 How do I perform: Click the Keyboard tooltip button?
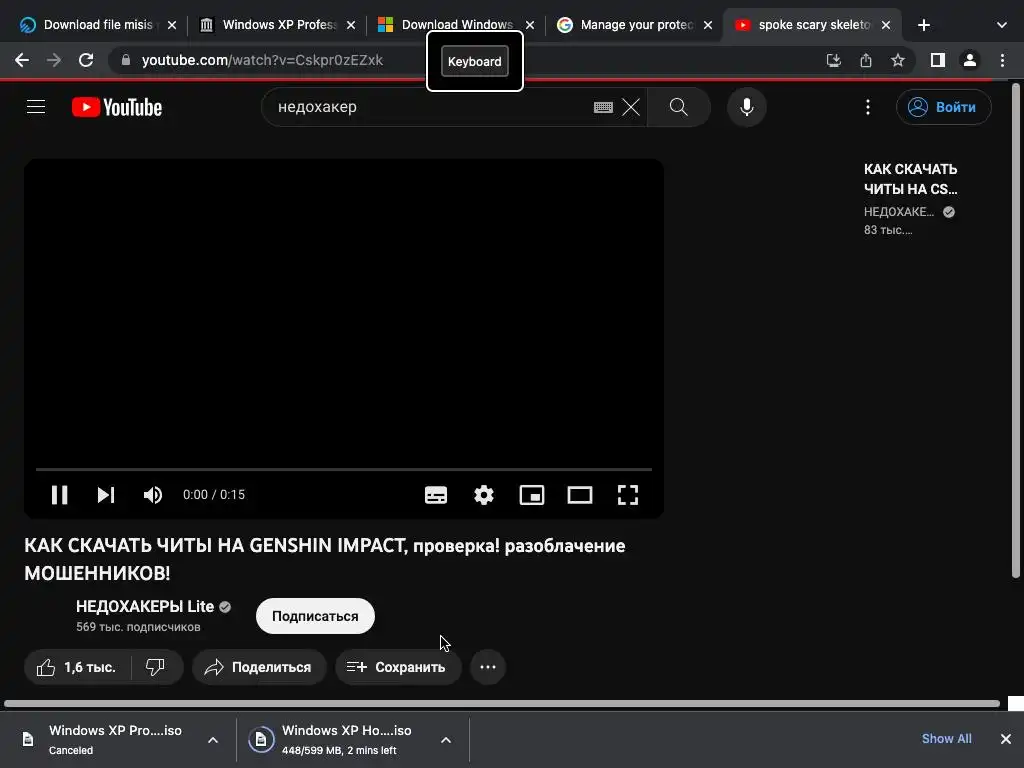pos(475,61)
